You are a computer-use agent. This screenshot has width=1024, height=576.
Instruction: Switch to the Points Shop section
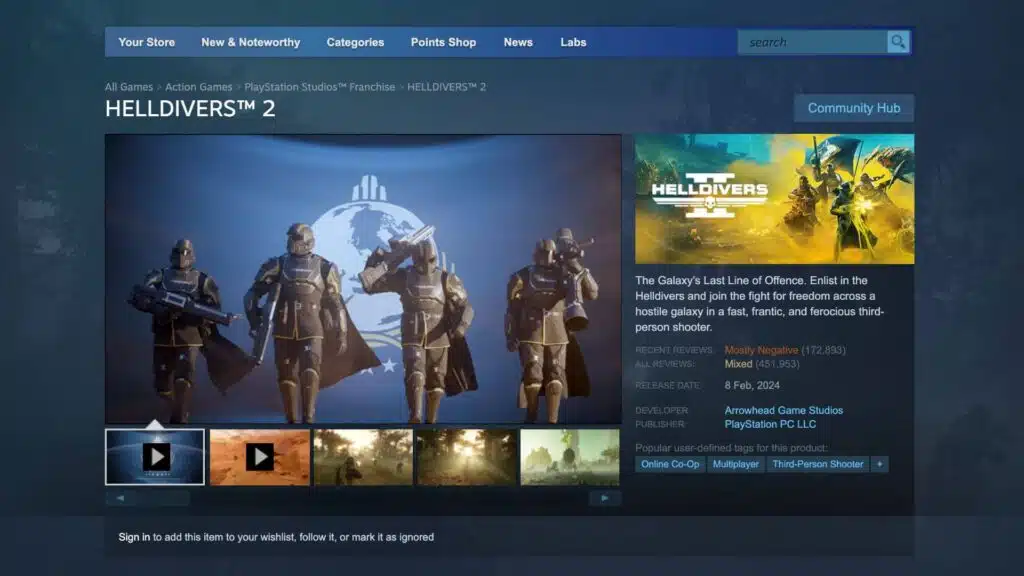click(x=442, y=42)
